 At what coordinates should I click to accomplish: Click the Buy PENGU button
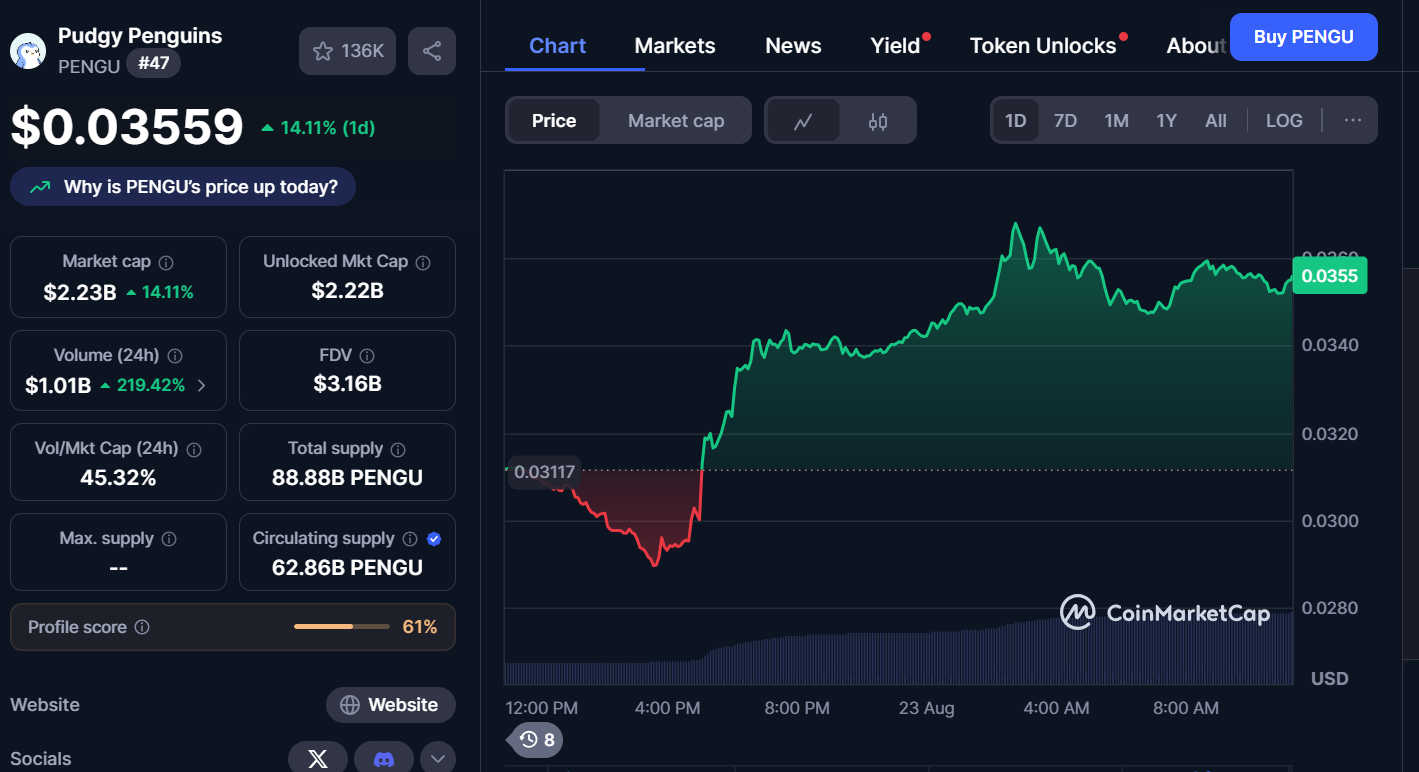pos(1304,37)
